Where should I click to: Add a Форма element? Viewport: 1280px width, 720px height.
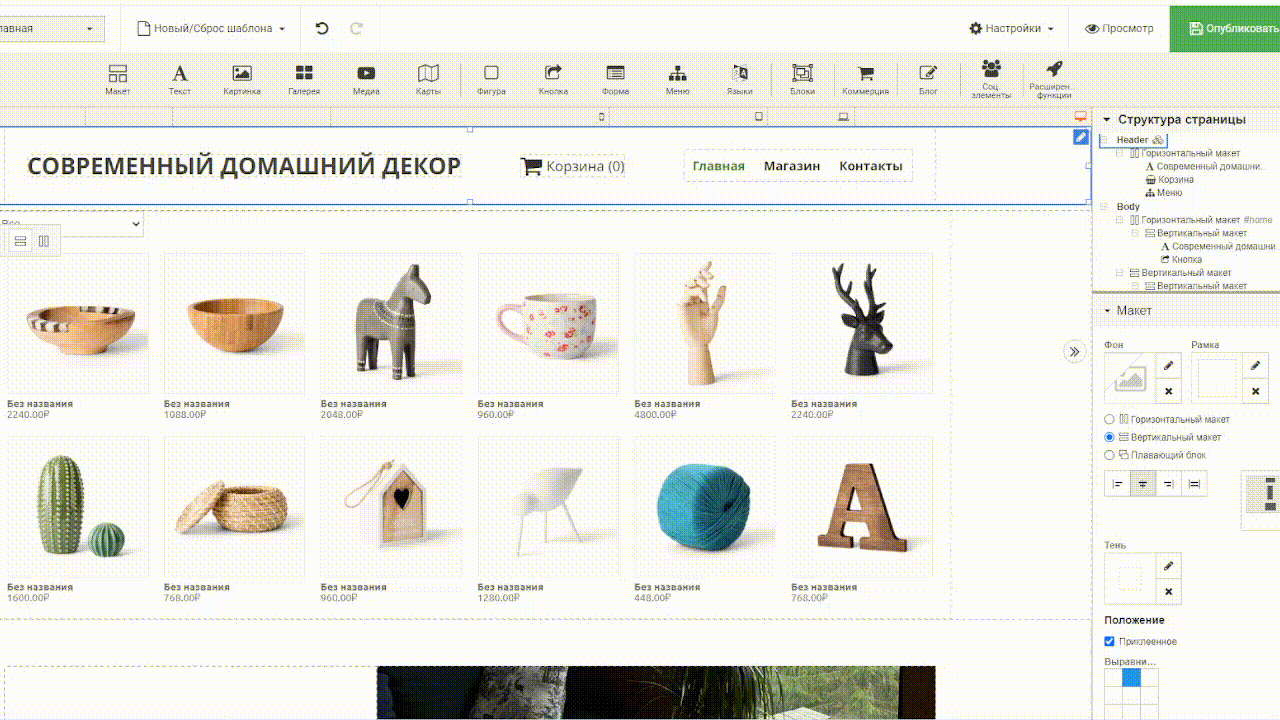tap(615, 79)
